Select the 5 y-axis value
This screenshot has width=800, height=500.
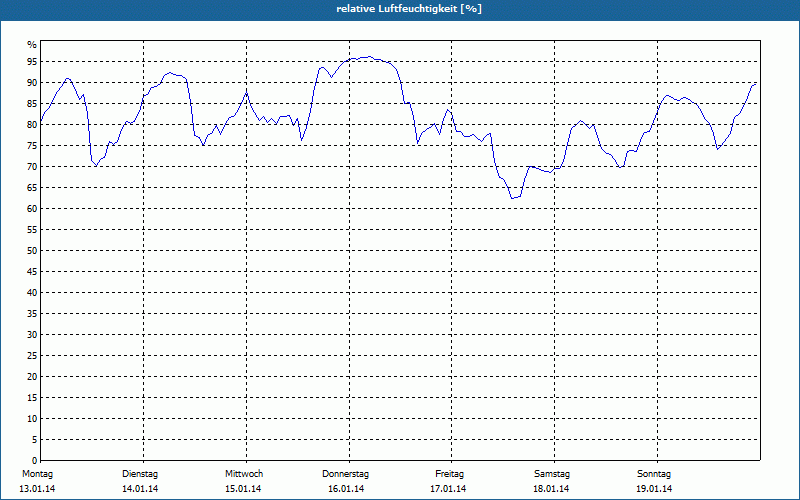(34, 439)
